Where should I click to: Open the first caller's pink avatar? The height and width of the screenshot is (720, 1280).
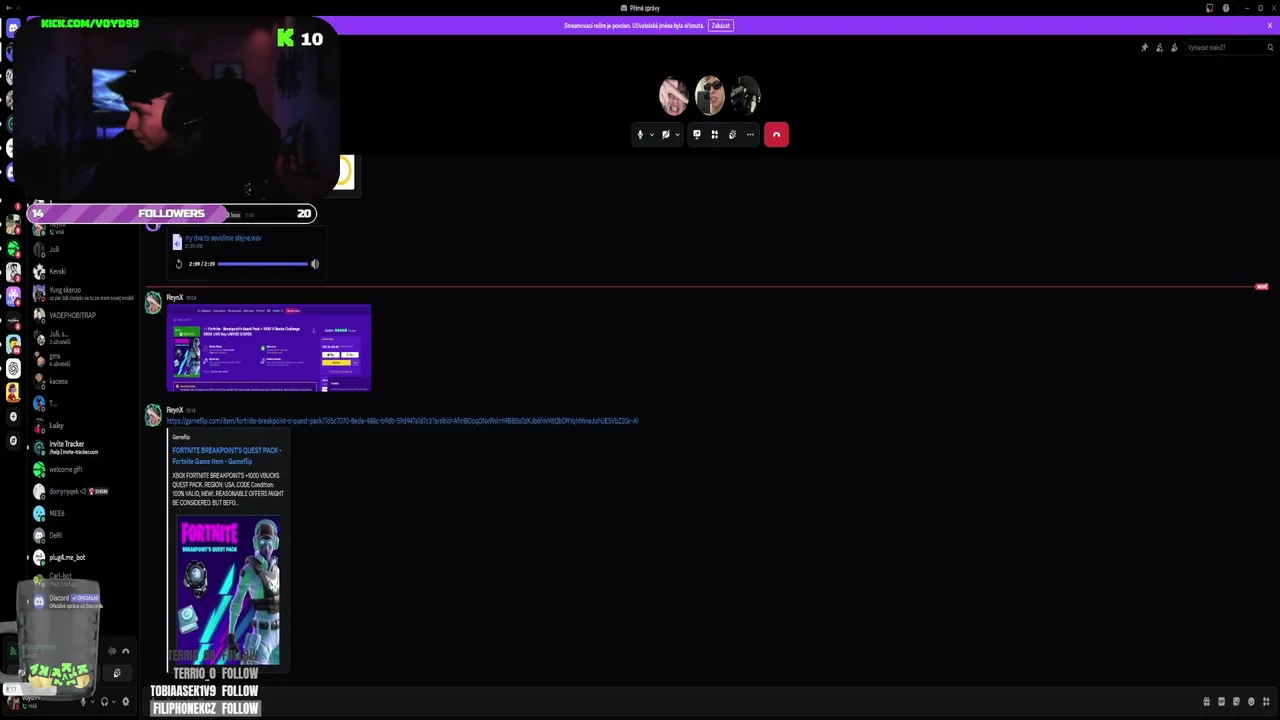point(674,96)
